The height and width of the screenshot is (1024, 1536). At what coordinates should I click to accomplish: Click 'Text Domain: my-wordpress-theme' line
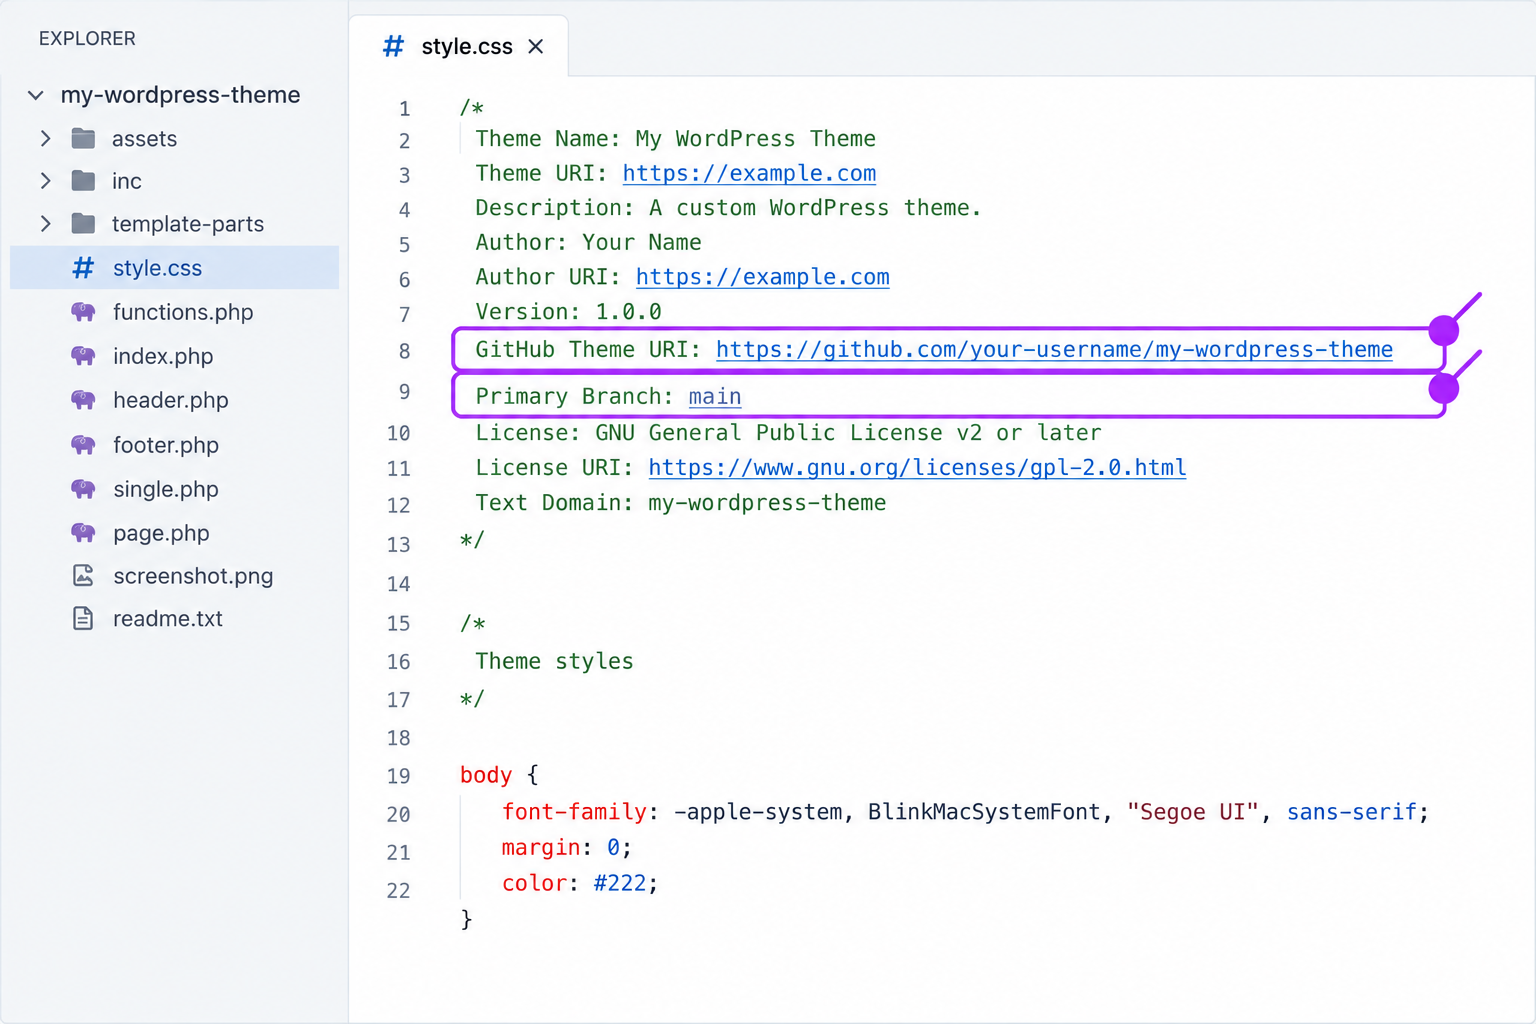click(x=680, y=502)
